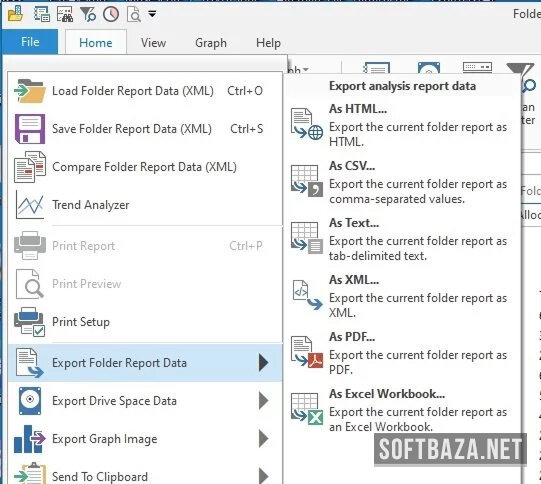Image resolution: width=541 pixels, height=484 pixels.
Task: Open the Graph ribbon tab
Action: pyautogui.click(x=211, y=43)
